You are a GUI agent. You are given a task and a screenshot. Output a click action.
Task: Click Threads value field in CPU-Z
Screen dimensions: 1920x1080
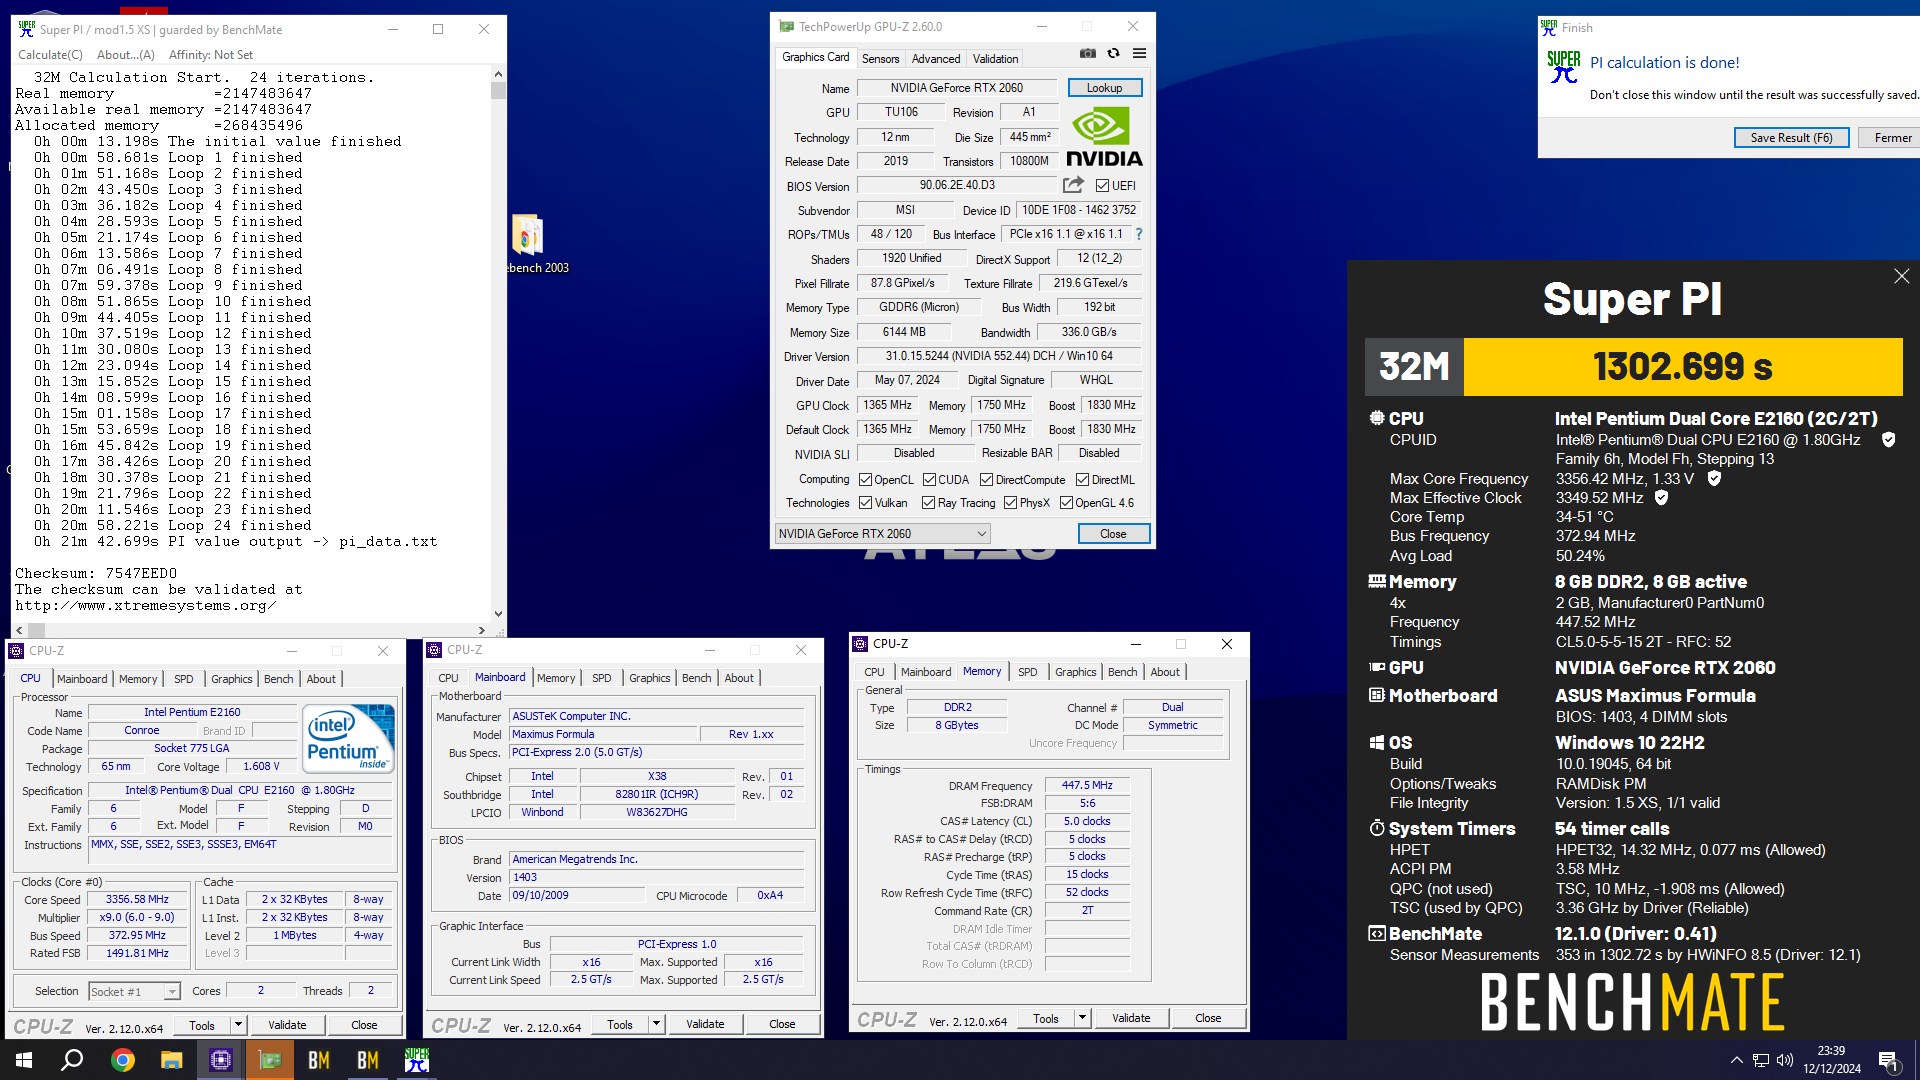[370, 991]
